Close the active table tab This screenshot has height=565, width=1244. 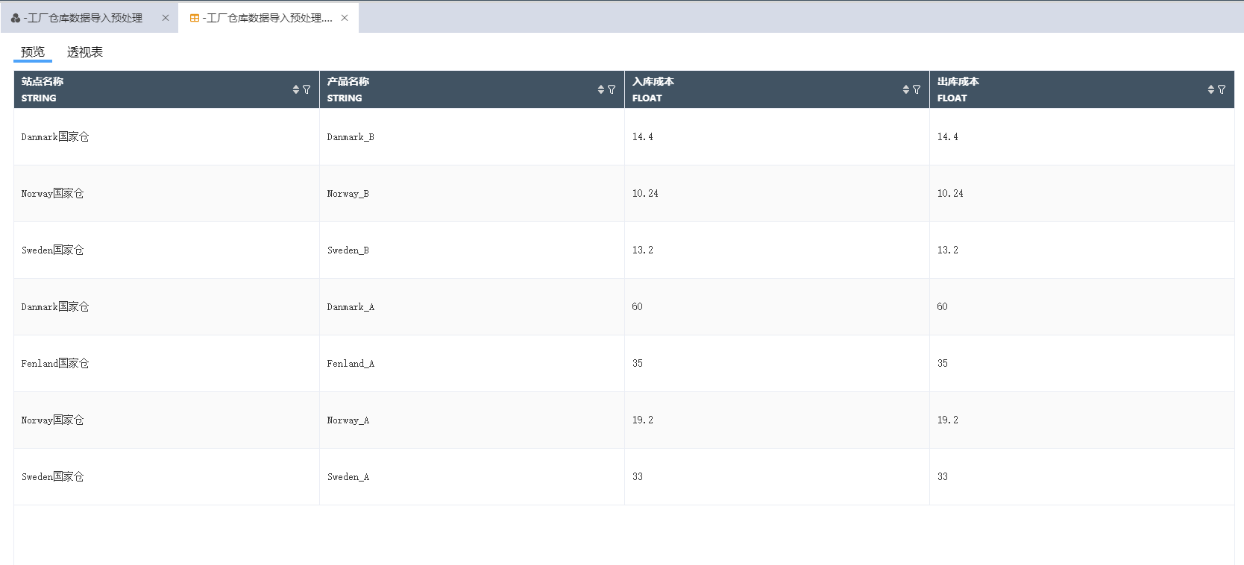click(x=345, y=18)
